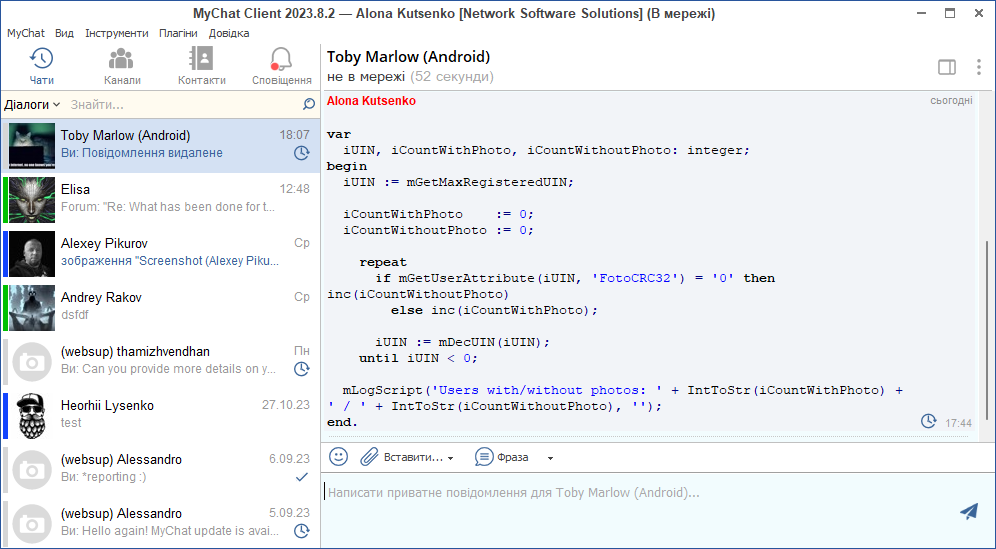Screen dimensions: 996x549
Task: Click Andrey Rakov's avatar thumbnail
Action: coord(32,308)
